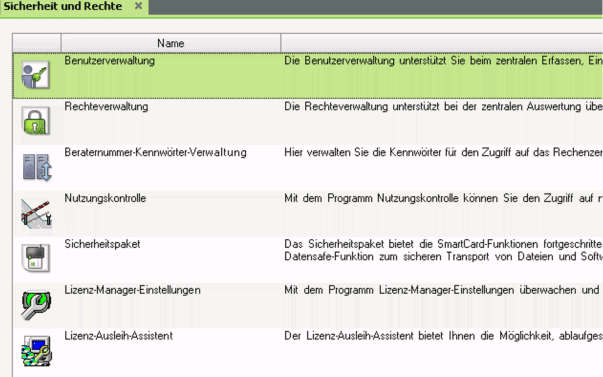Select the Nutzungskontrolle name entry
The height and width of the screenshot is (377, 603).
105,198
